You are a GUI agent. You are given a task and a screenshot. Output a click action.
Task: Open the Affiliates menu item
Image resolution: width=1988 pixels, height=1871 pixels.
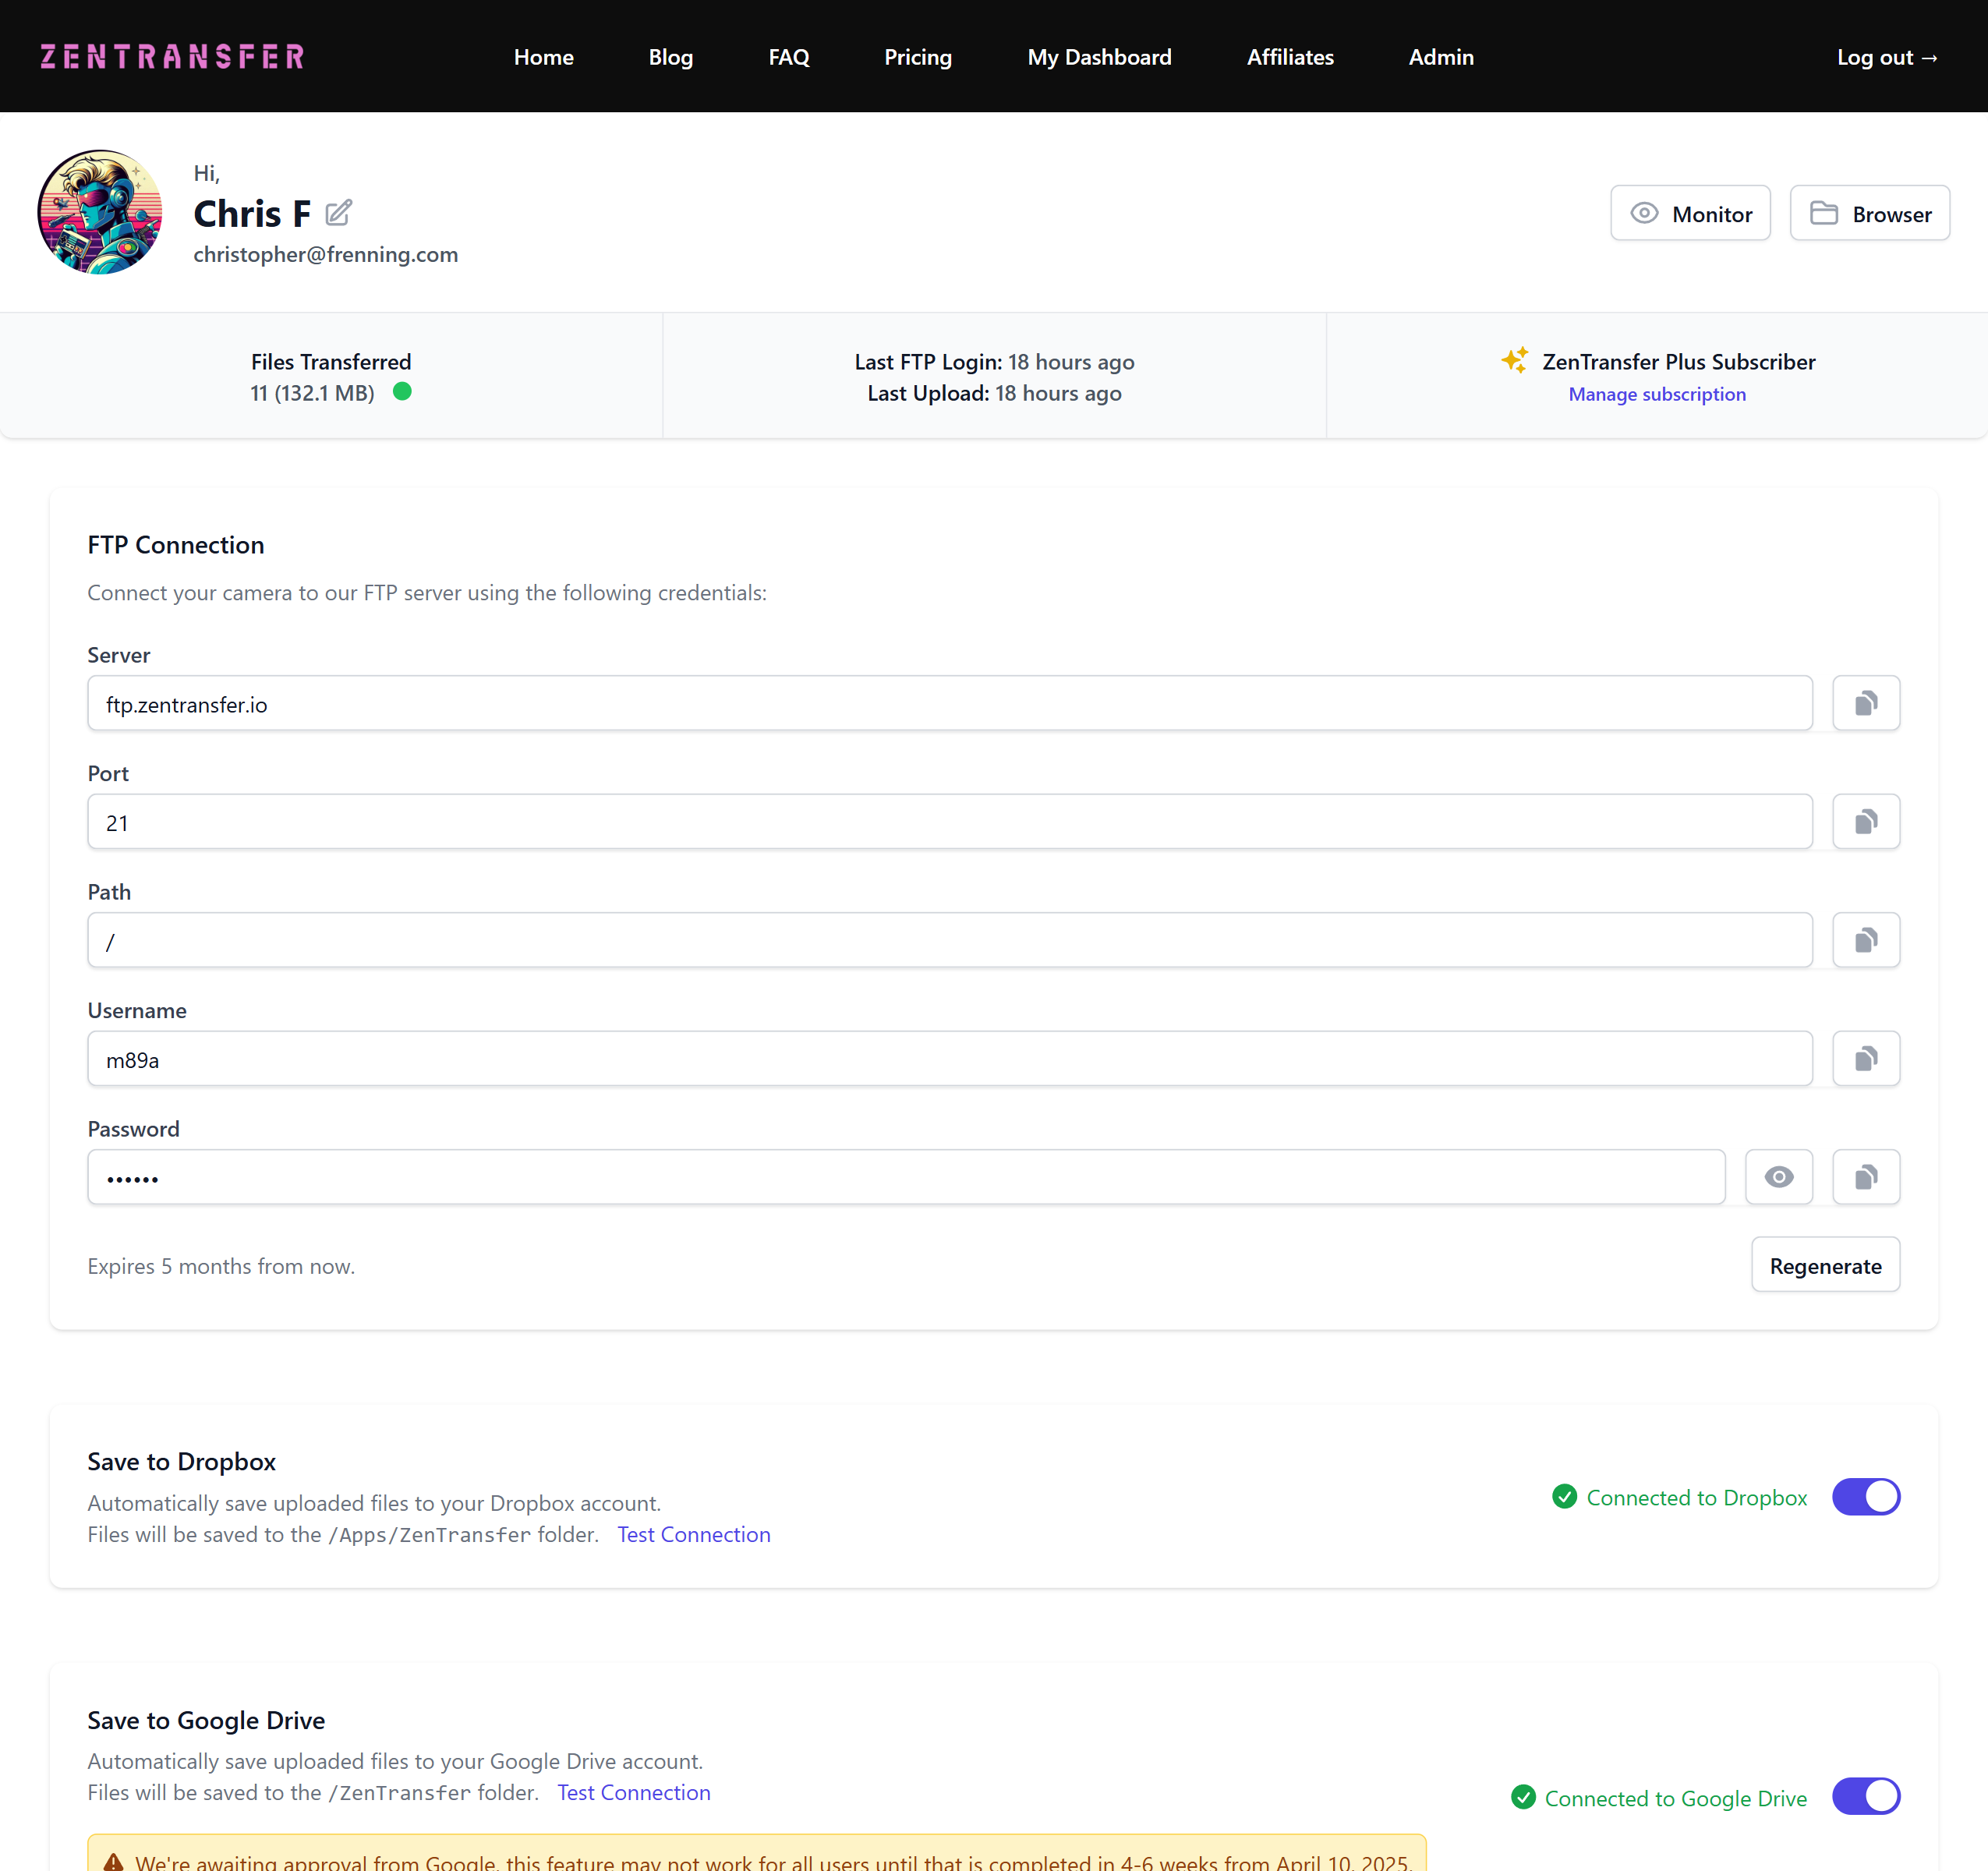point(1289,57)
